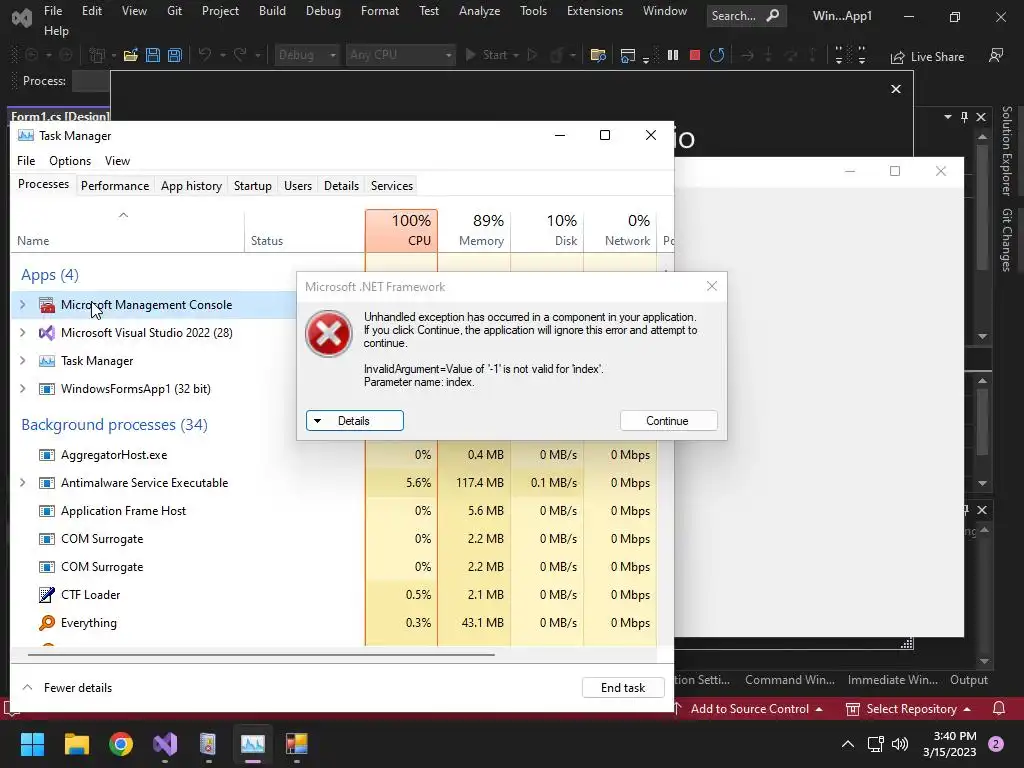The height and width of the screenshot is (768, 1024).
Task: Expand the Antimalware Service Executable row
Action: pyautogui.click(x=23, y=483)
